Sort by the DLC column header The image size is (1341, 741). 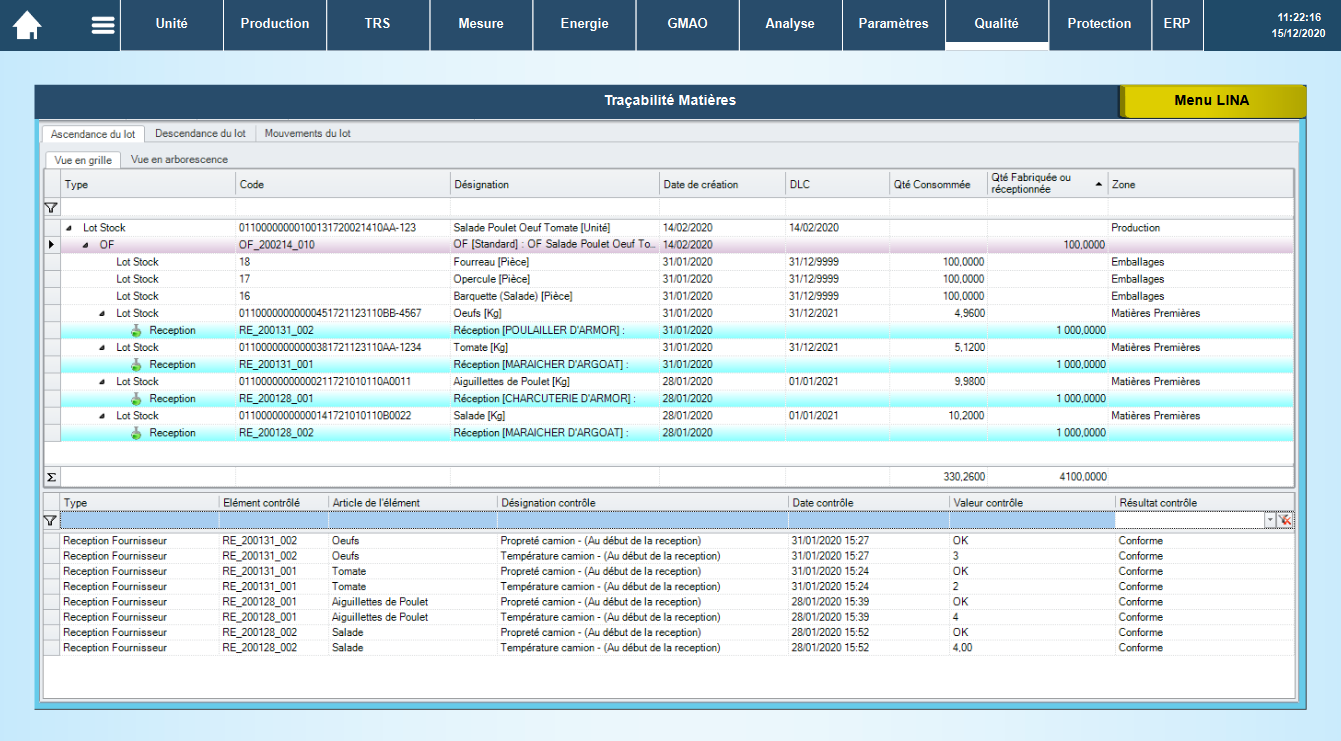pos(837,184)
